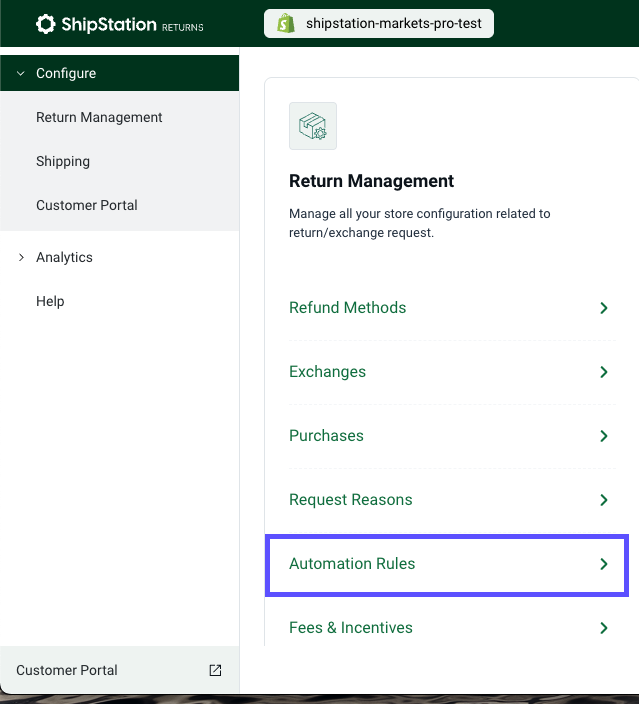
Task: Click the Return Management box icon
Action: click(x=313, y=126)
